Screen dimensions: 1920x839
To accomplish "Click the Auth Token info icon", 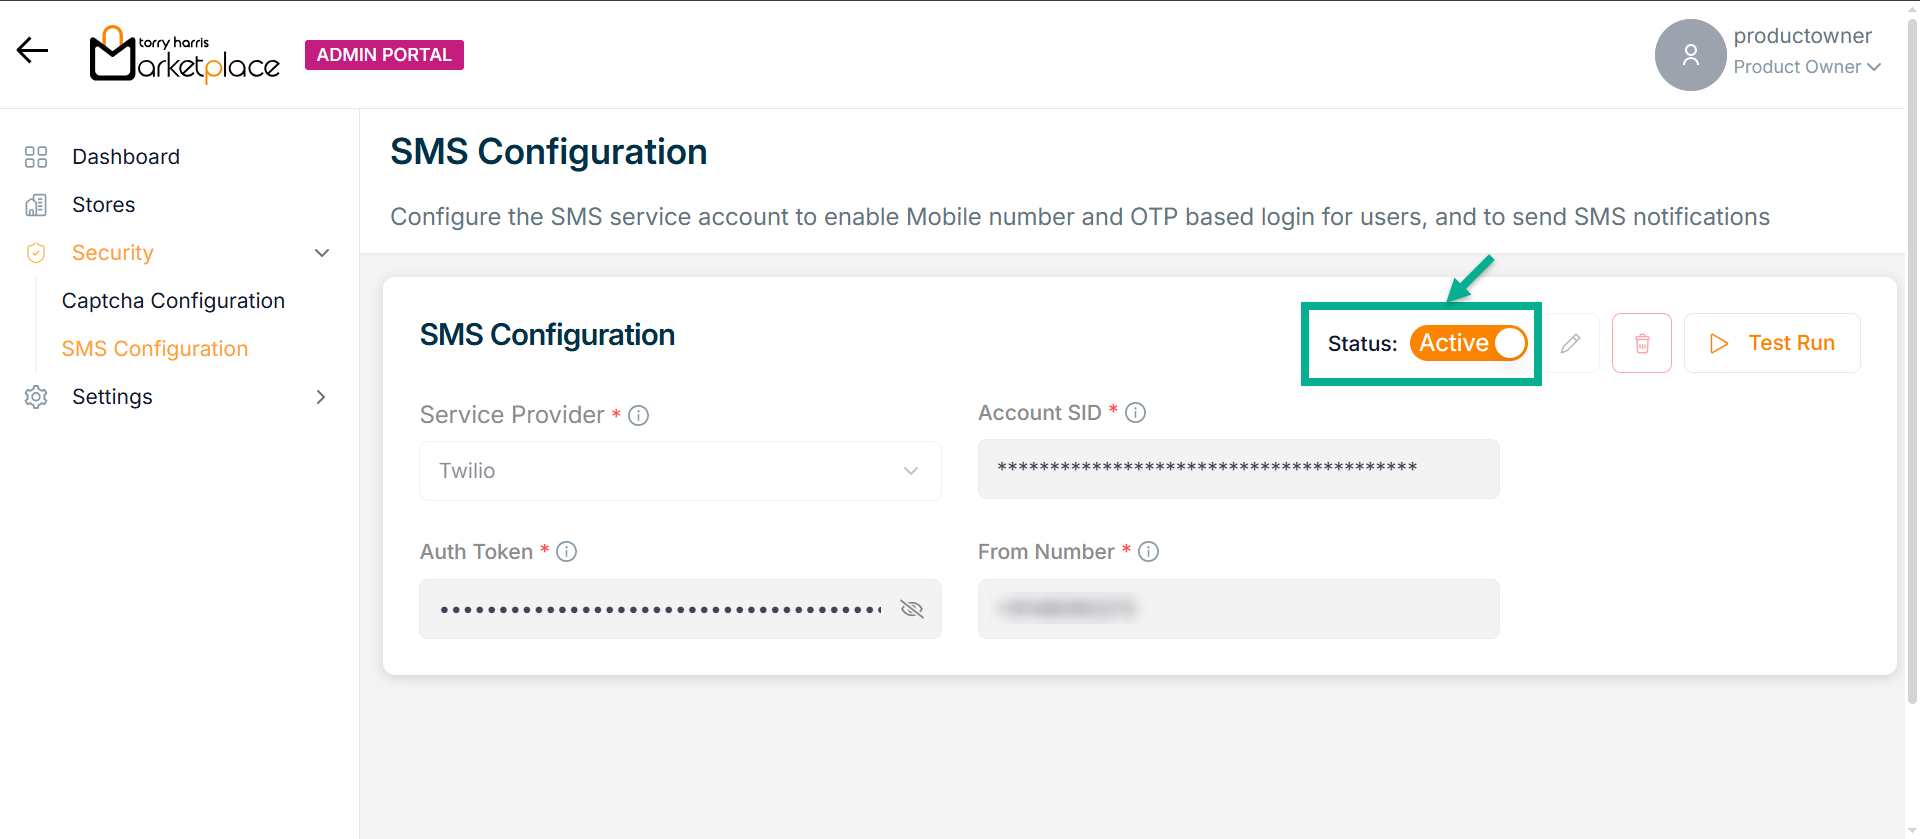I will [566, 551].
